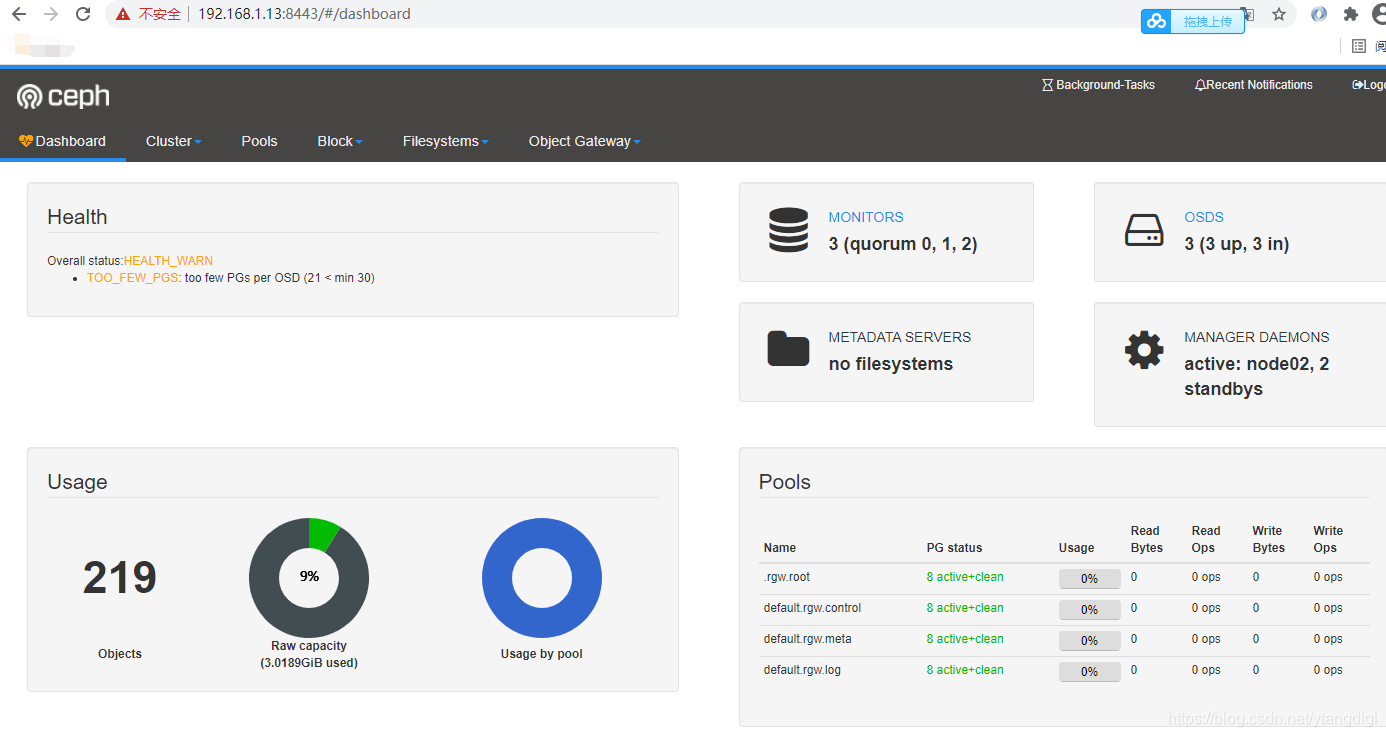Open Background-Tasks in header
This screenshot has width=1386, height=737.
click(x=1098, y=85)
